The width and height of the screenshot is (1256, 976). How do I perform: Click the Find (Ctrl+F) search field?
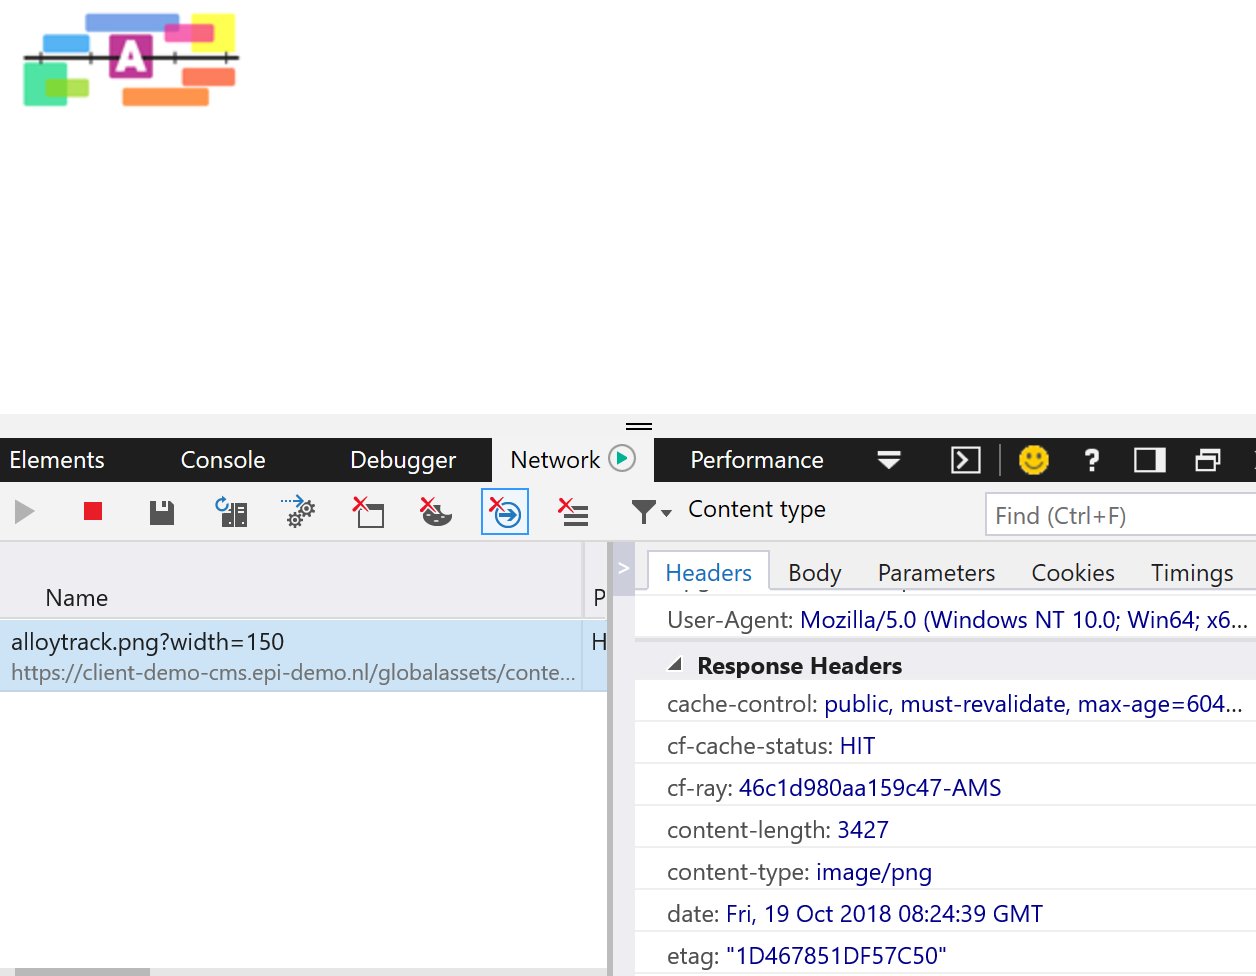1120,516
